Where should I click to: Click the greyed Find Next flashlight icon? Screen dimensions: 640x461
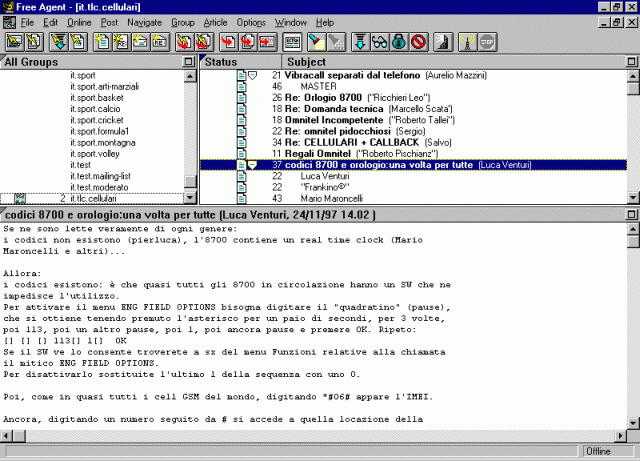pos(336,42)
